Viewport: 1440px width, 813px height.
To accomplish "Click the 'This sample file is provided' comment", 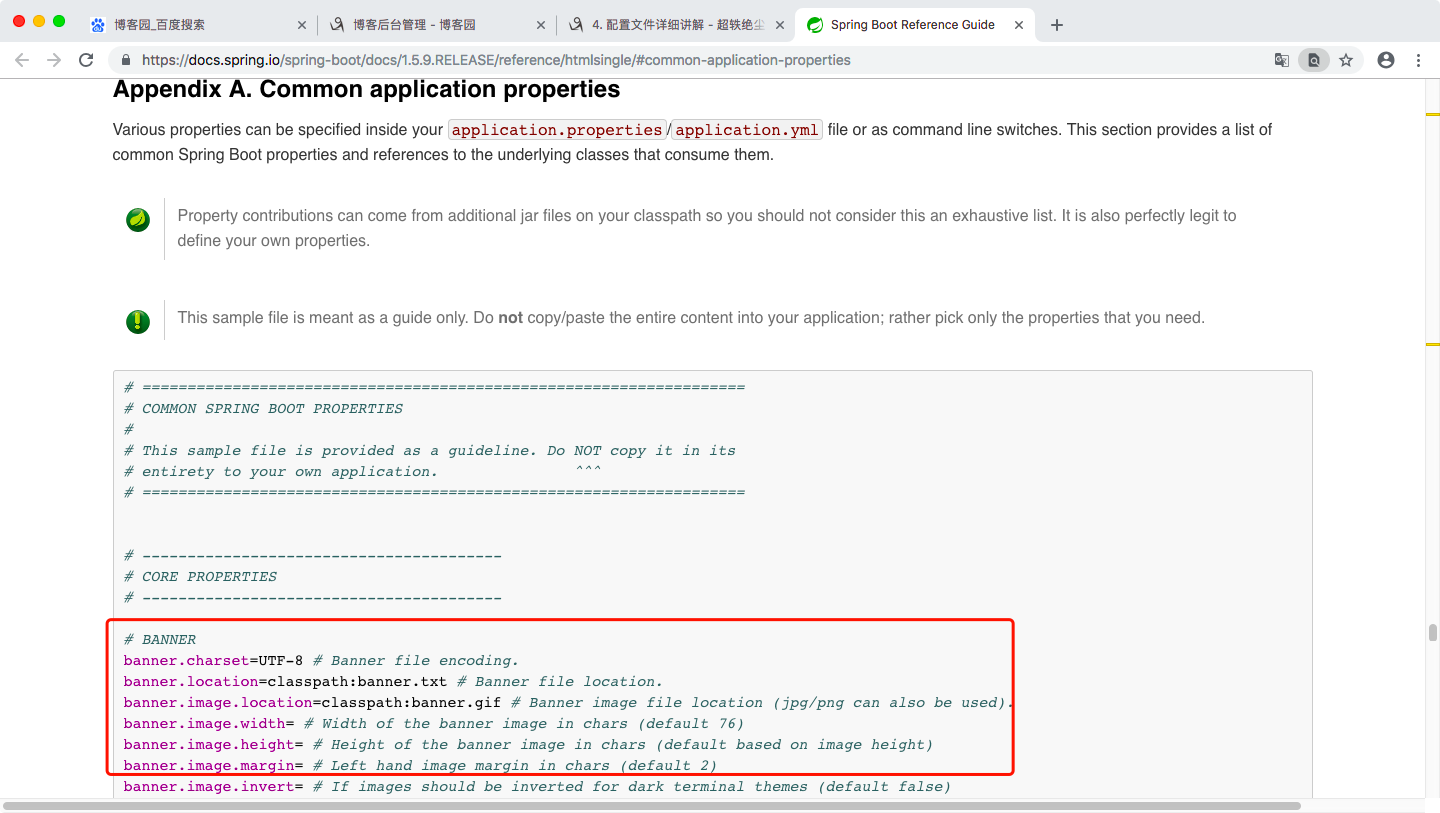I will click(430, 450).
